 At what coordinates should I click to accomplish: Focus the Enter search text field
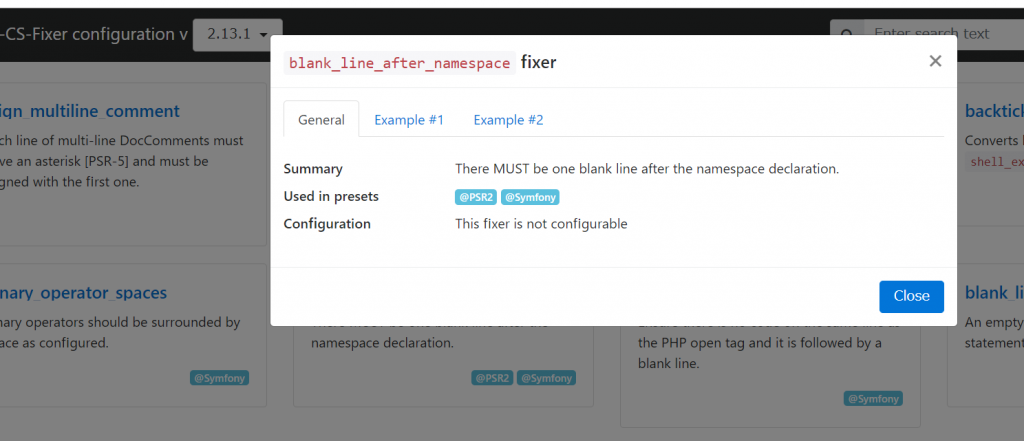940,34
